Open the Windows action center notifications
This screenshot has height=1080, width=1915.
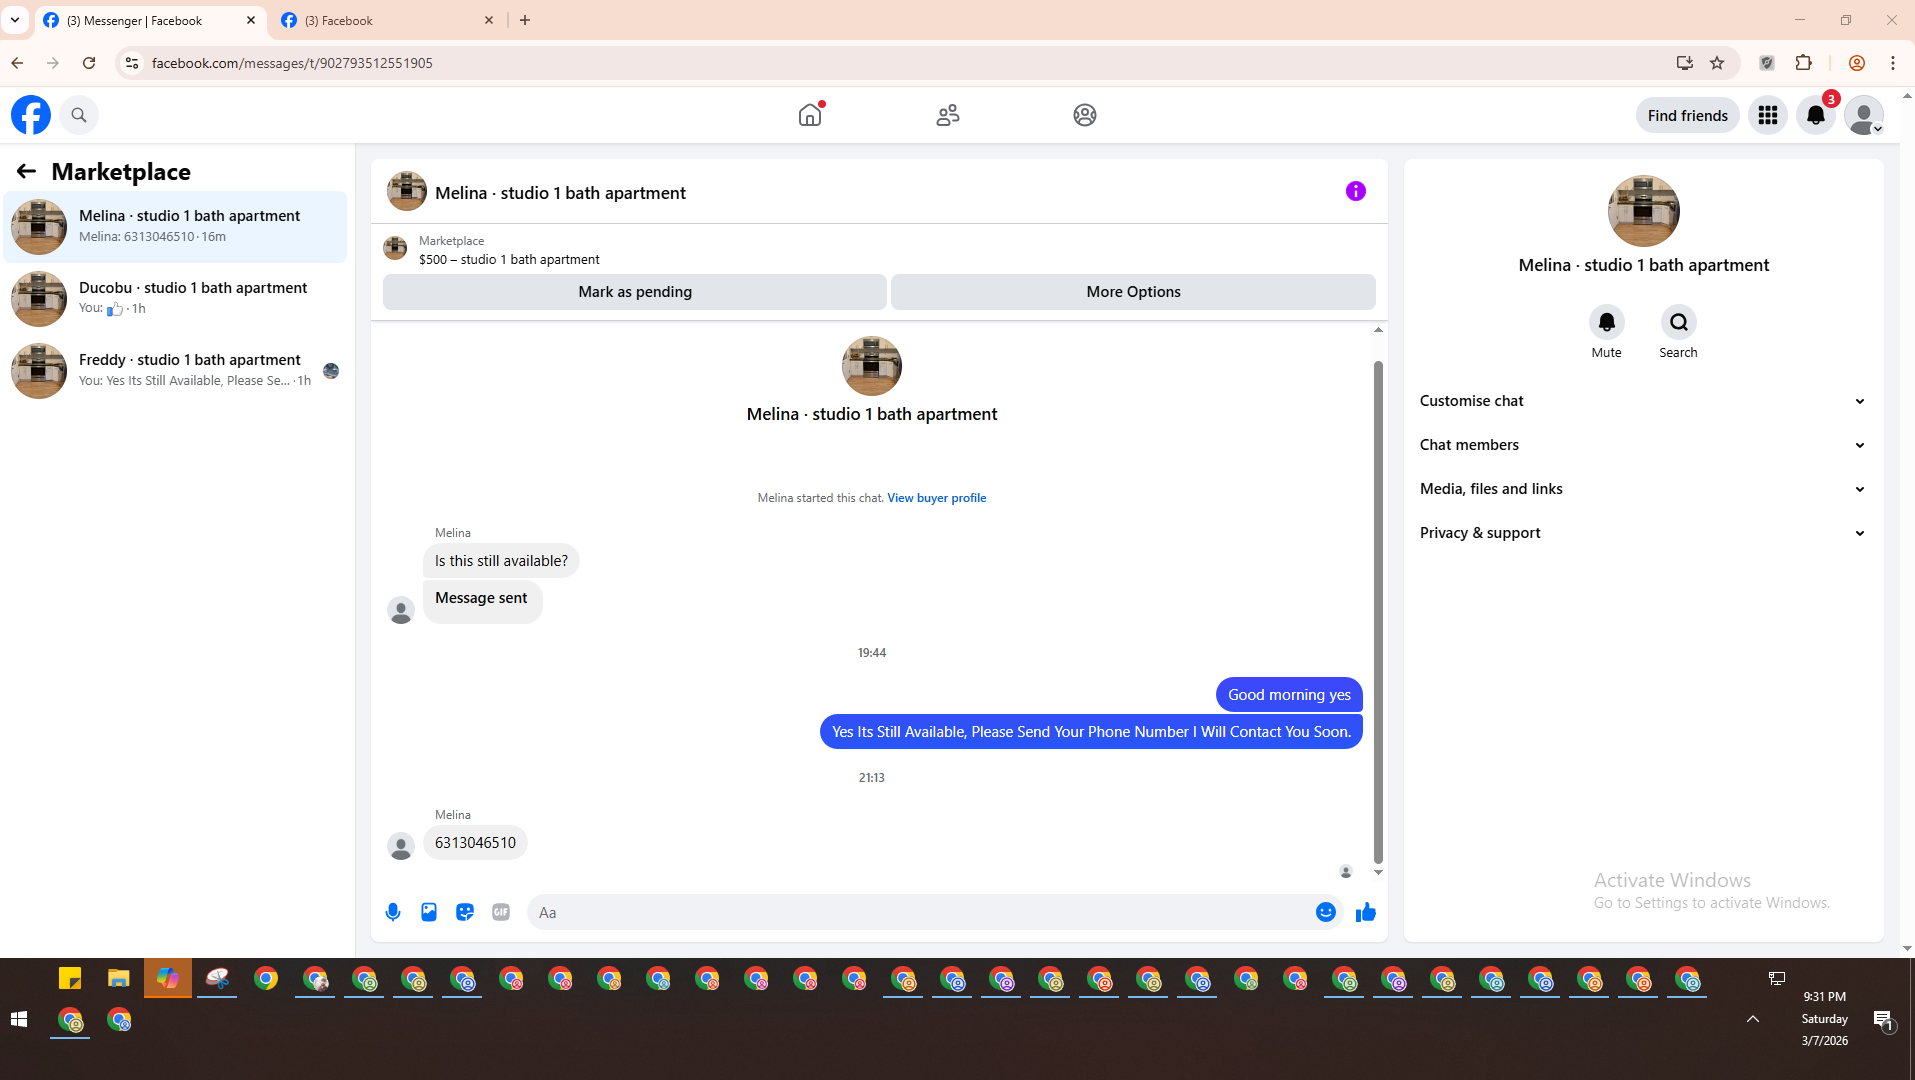coord(1883,1020)
